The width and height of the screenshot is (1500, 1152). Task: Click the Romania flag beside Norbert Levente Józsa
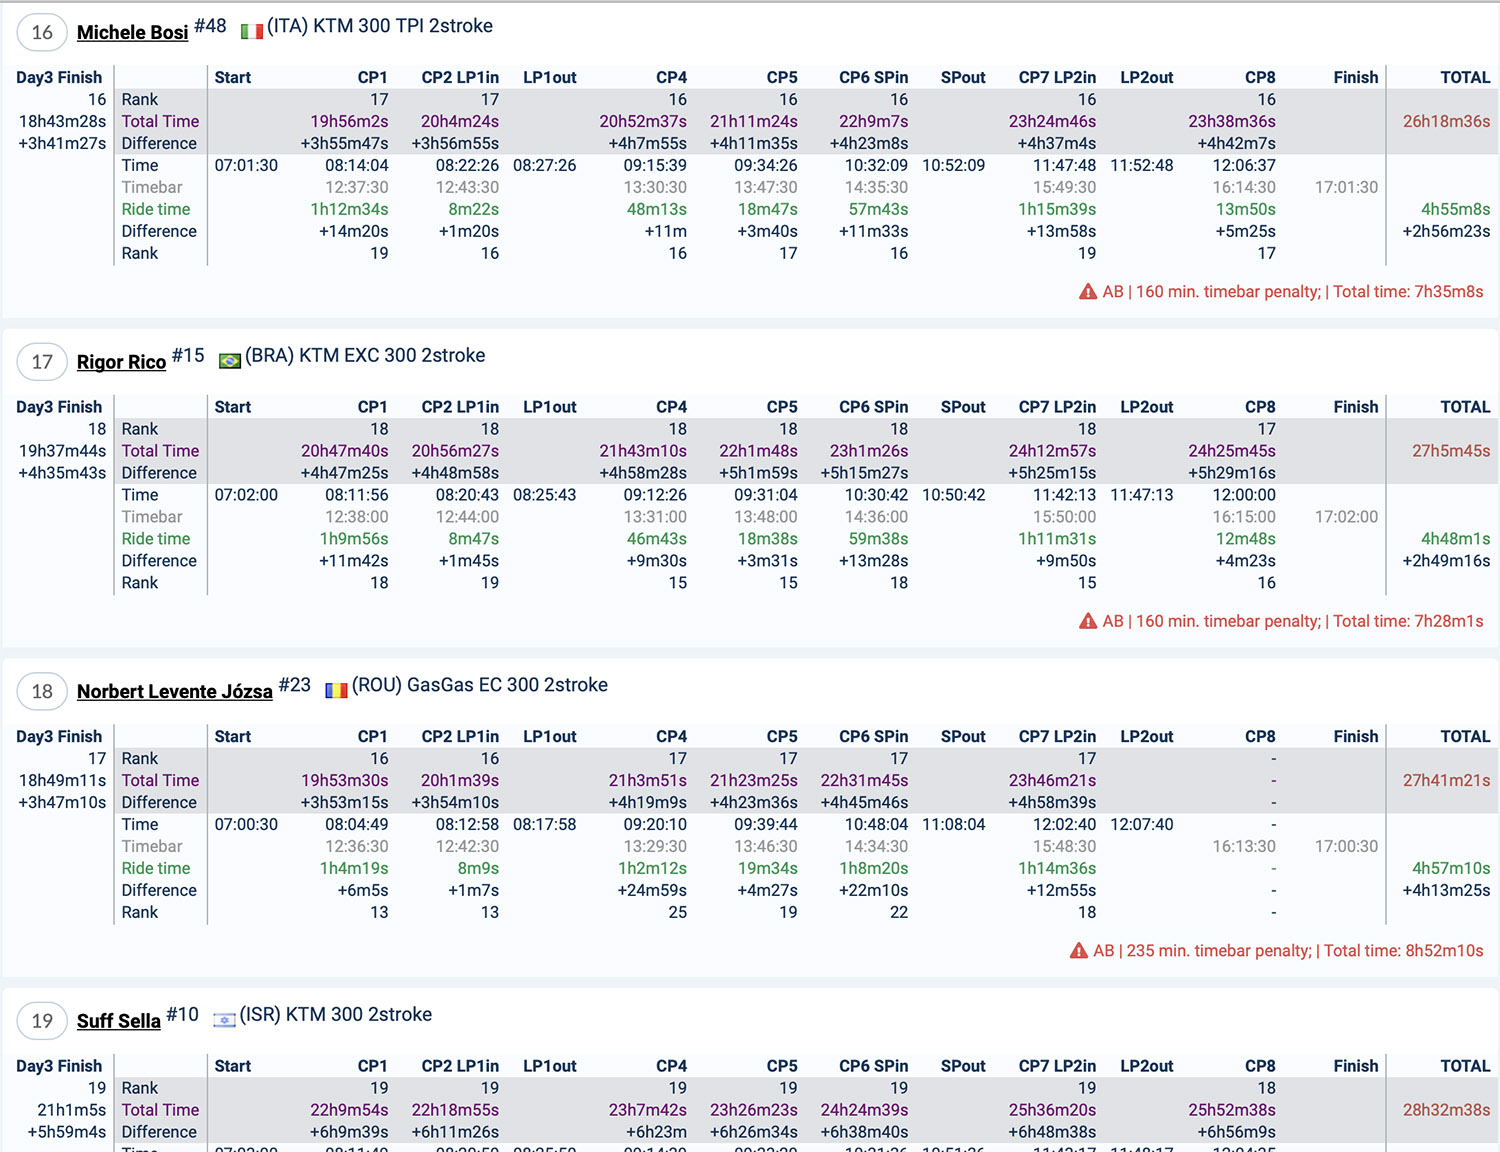click(x=336, y=690)
